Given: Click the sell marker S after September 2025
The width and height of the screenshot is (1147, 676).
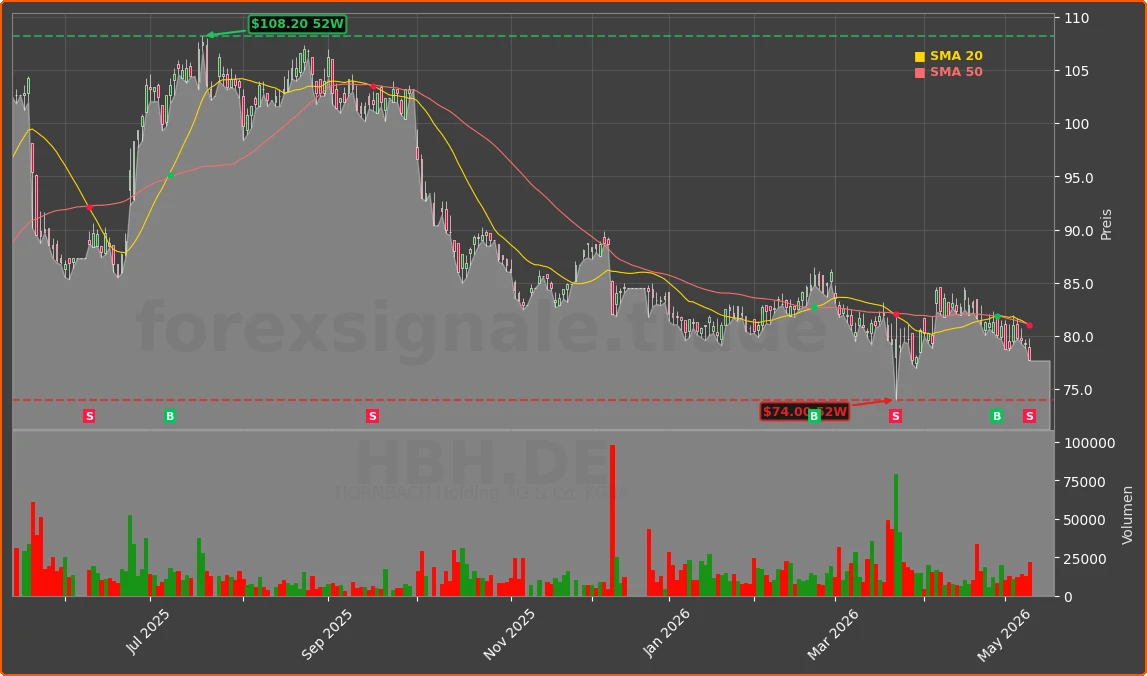Looking at the screenshot, I should pos(372,416).
